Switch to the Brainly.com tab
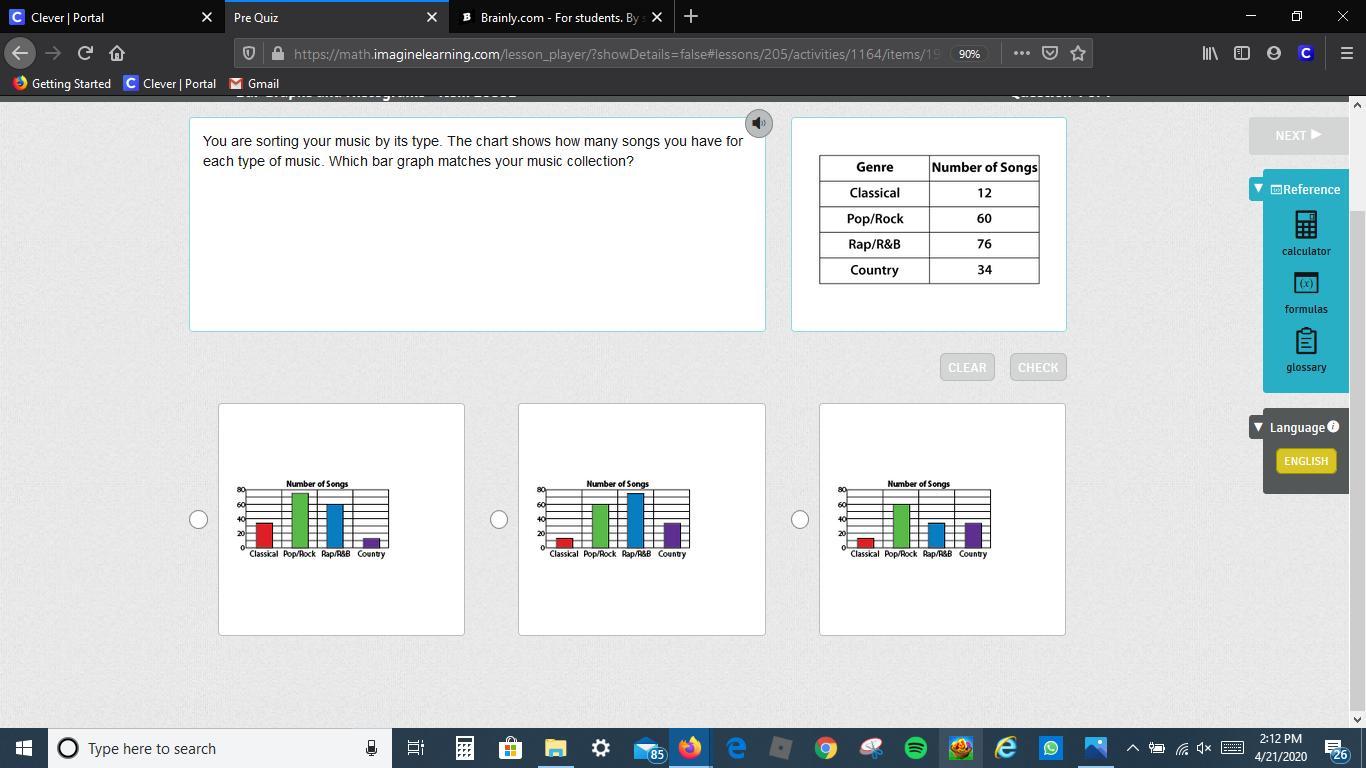Screen dimensions: 1366x768 (x=560, y=17)
